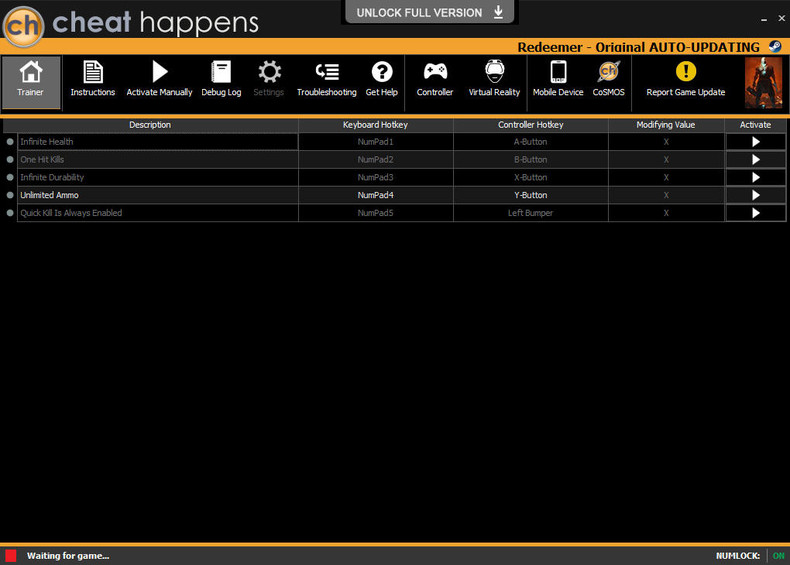Open Virtual Reality options
The width and height of the screenshot is (790, 565).
[494, 79]
